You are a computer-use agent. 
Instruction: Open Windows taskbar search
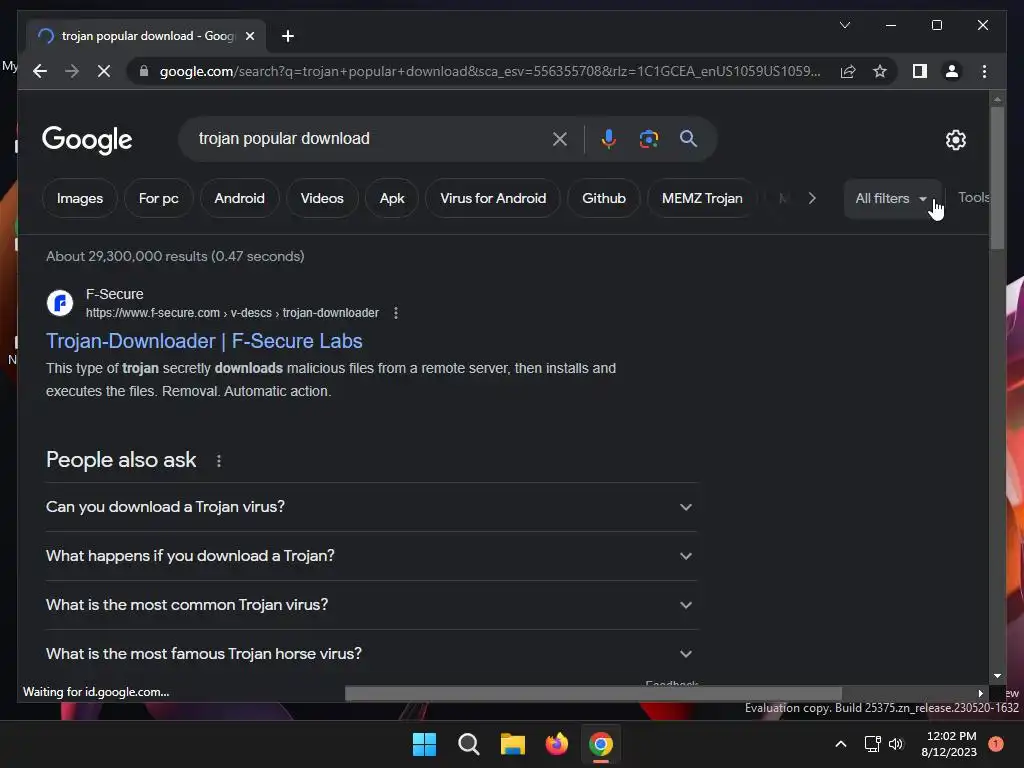pos(468,744)
